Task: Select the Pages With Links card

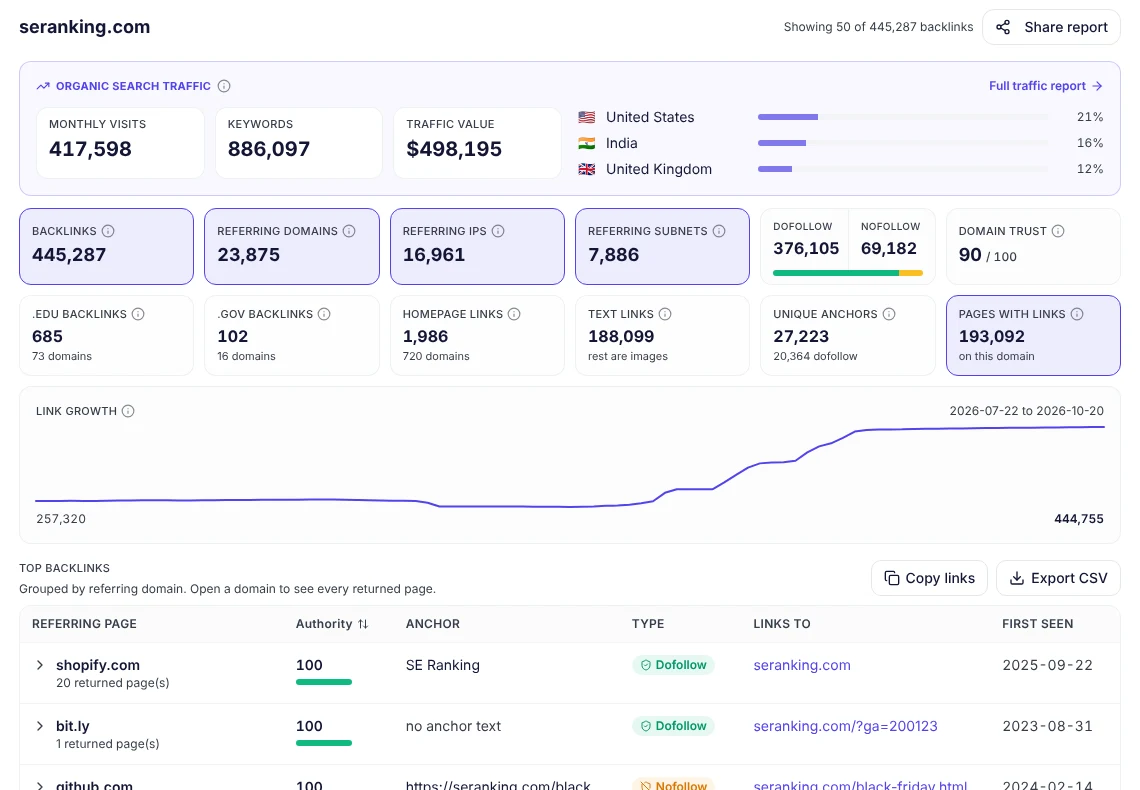Action: tap(1033, 335)
